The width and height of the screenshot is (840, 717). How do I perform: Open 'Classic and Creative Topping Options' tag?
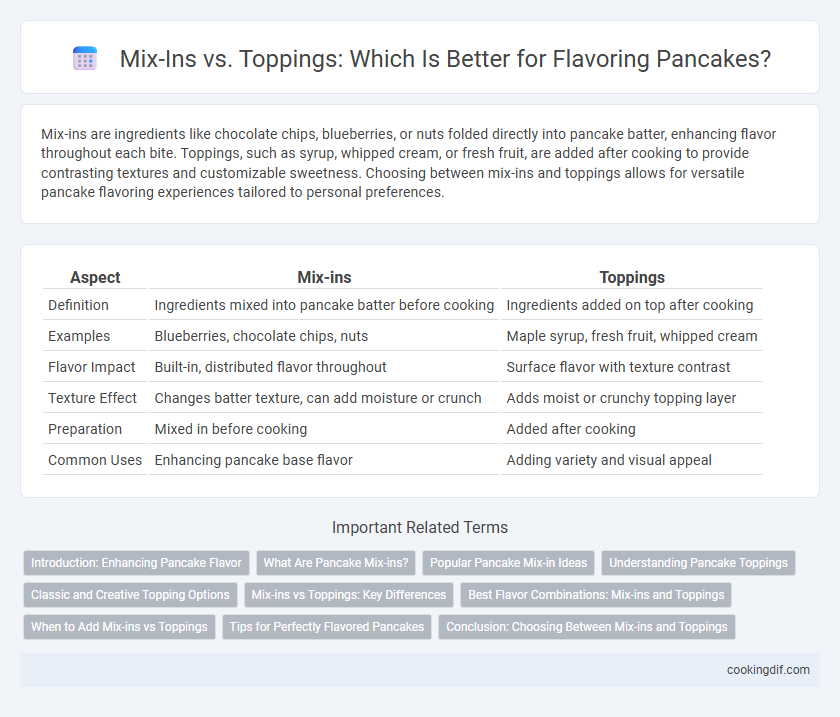tap(130, 595)
